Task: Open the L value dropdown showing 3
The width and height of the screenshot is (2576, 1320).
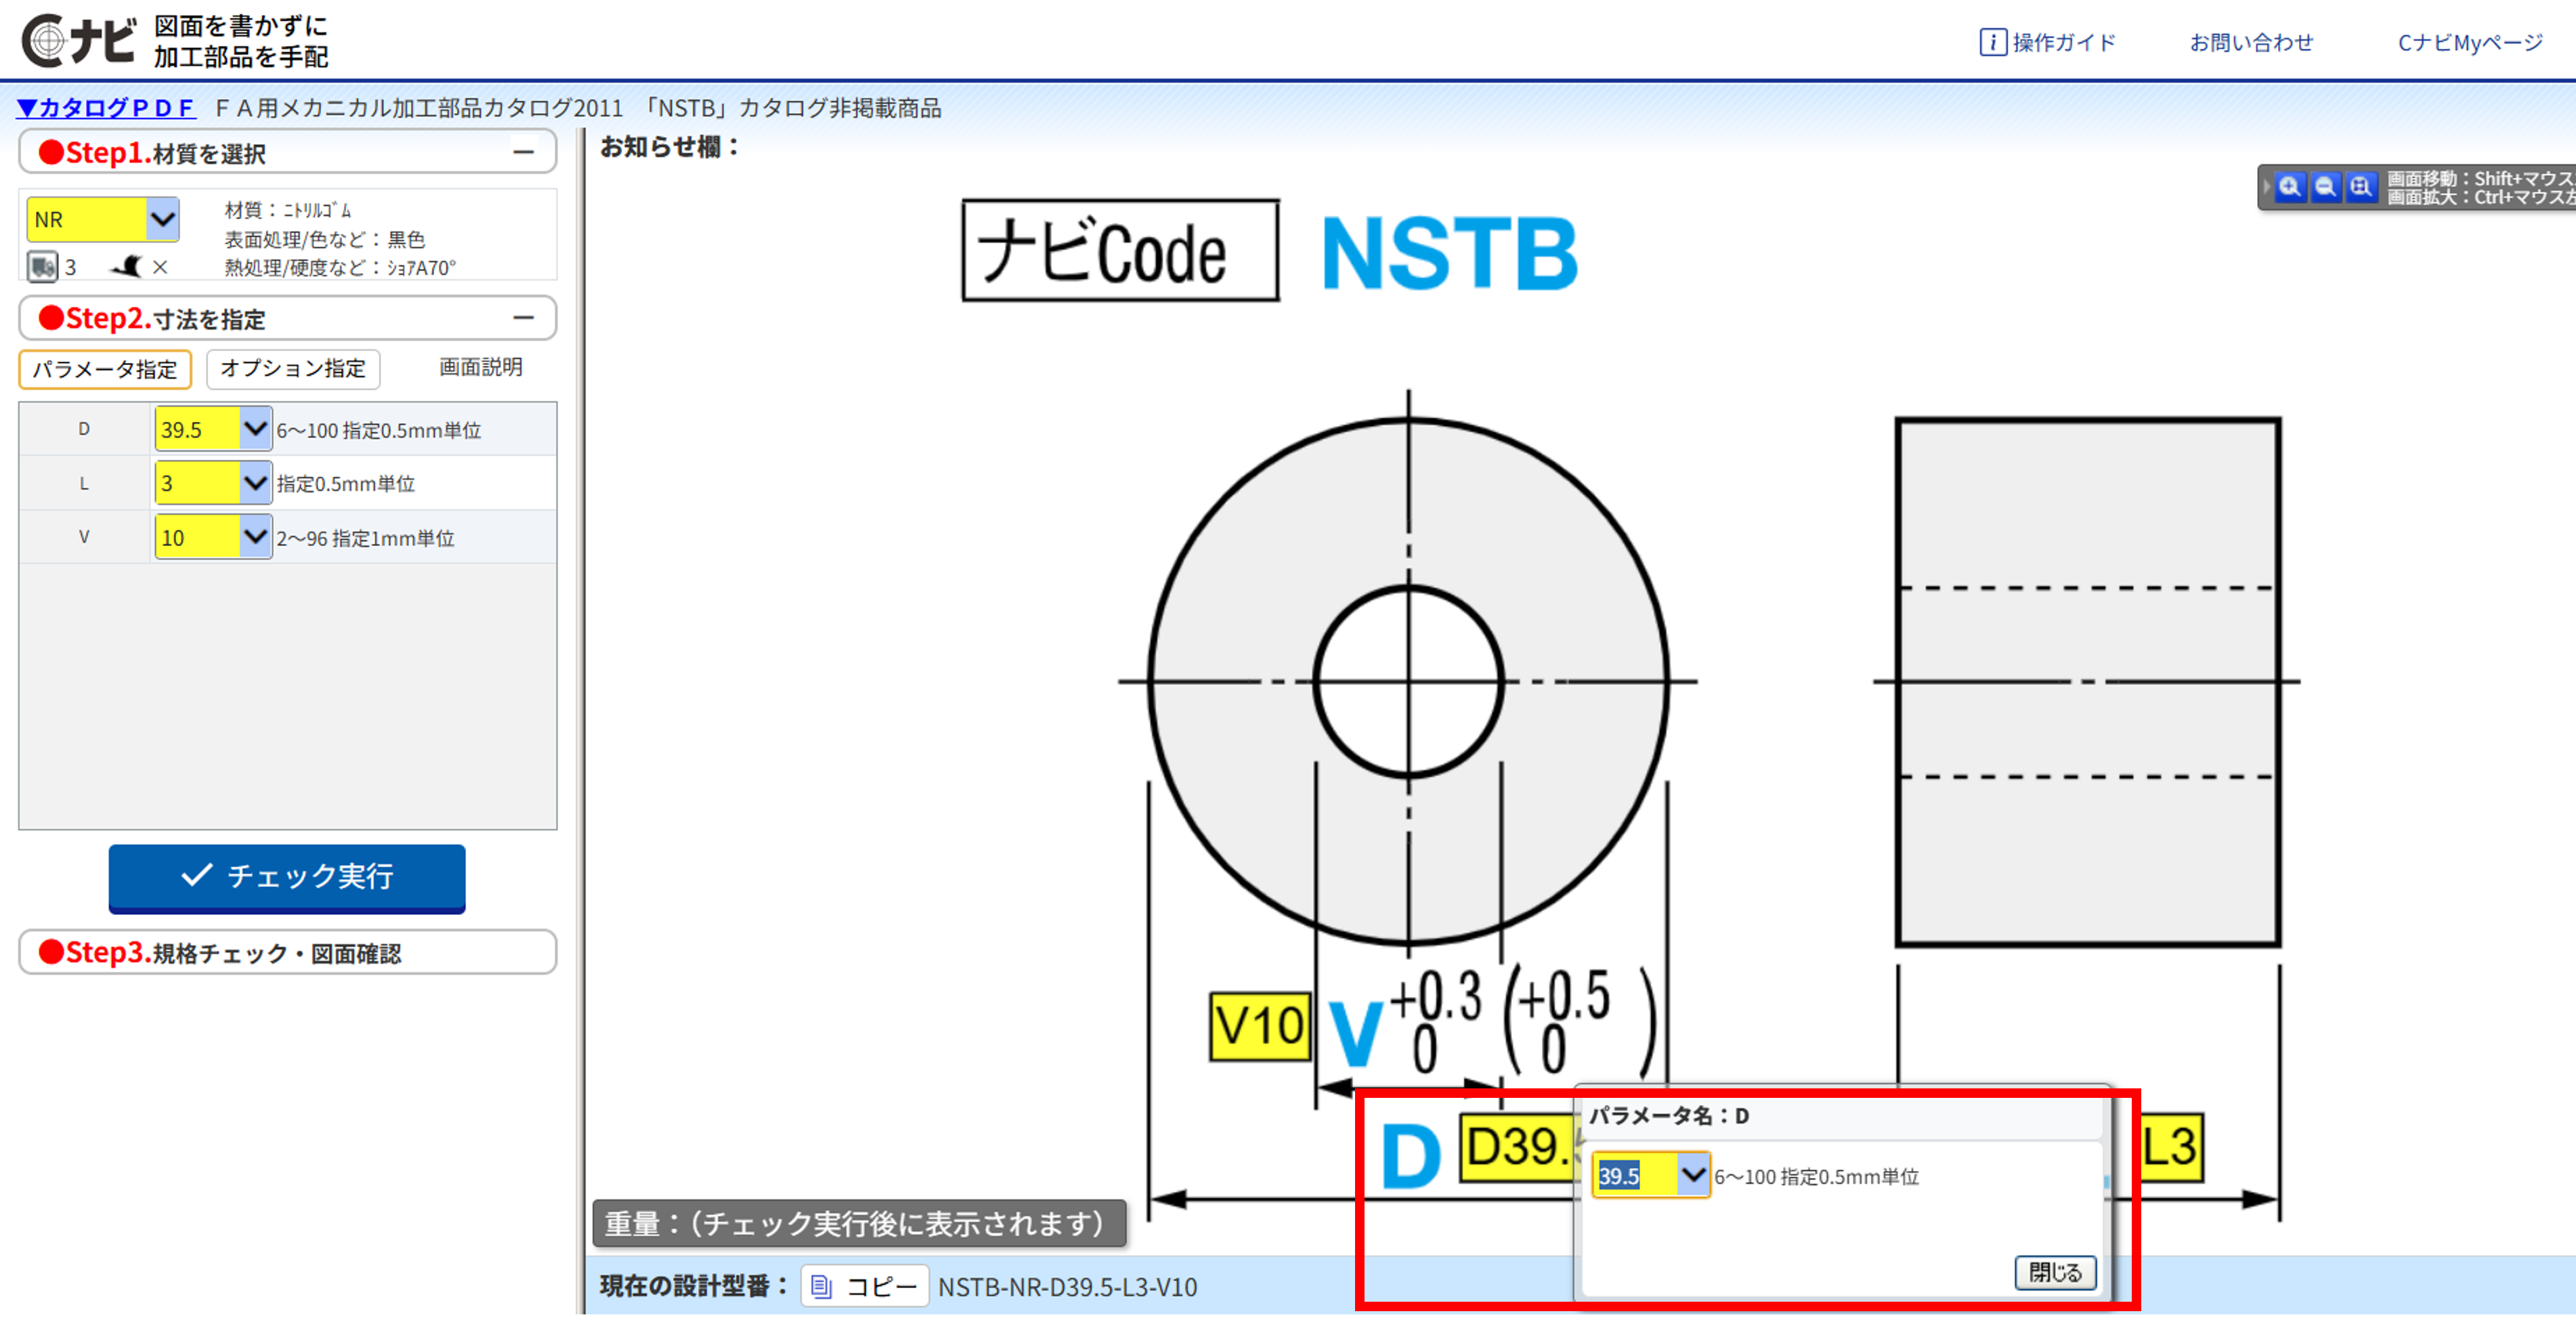Action: [255, 483]
